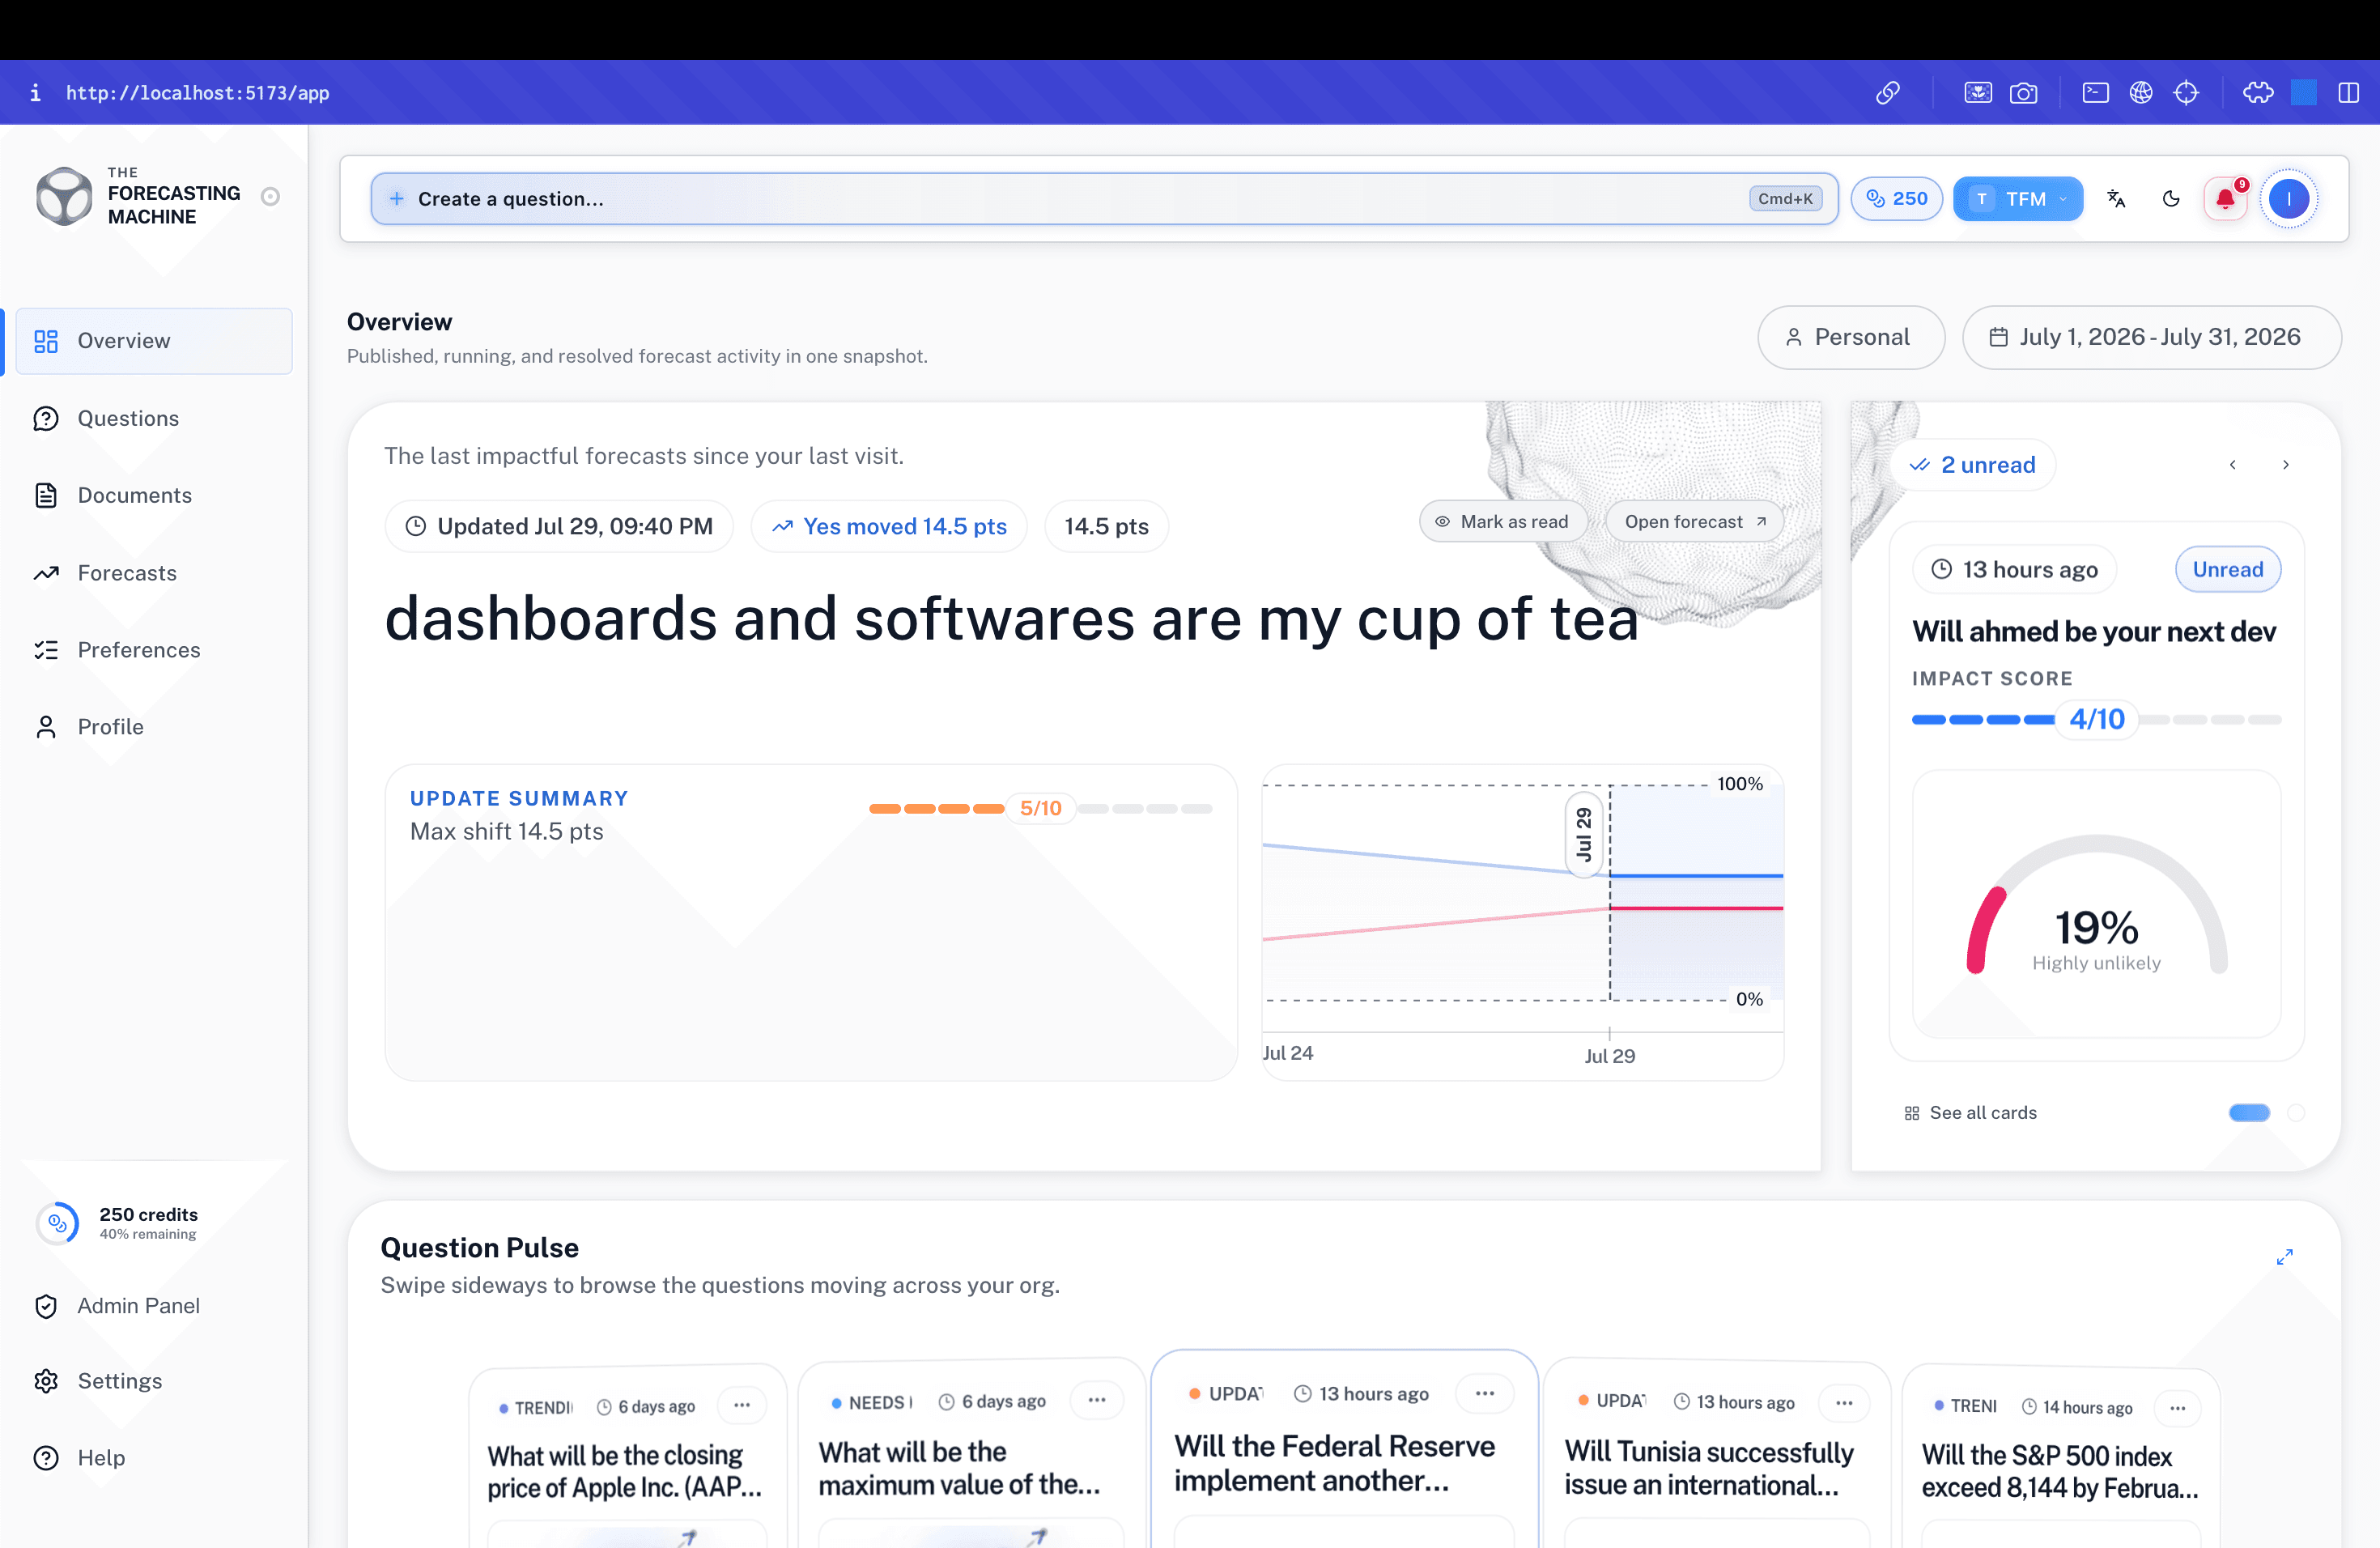
Task: Open the Personal scope selector
Action: (x=1851, y=337)
